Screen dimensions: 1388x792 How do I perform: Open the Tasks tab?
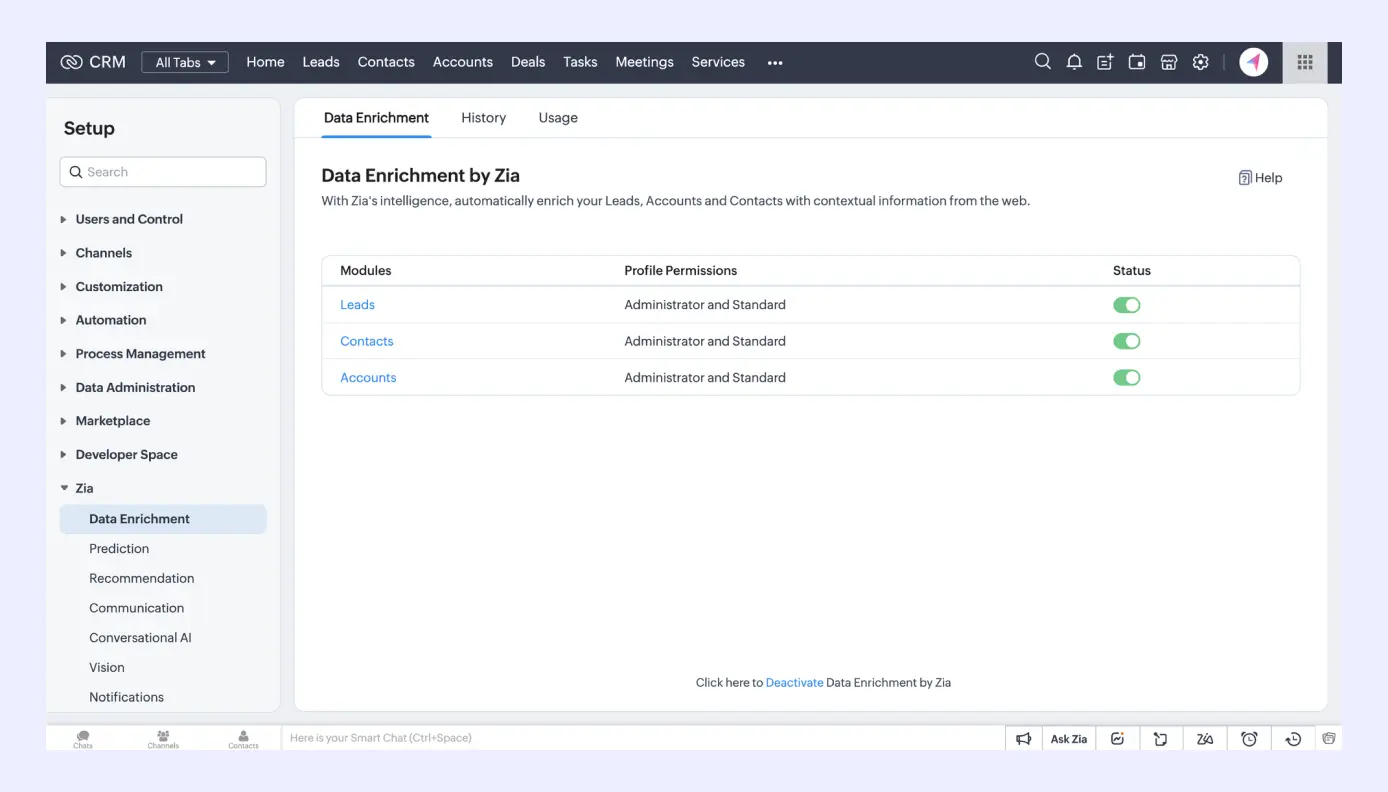tap(580, 62)
